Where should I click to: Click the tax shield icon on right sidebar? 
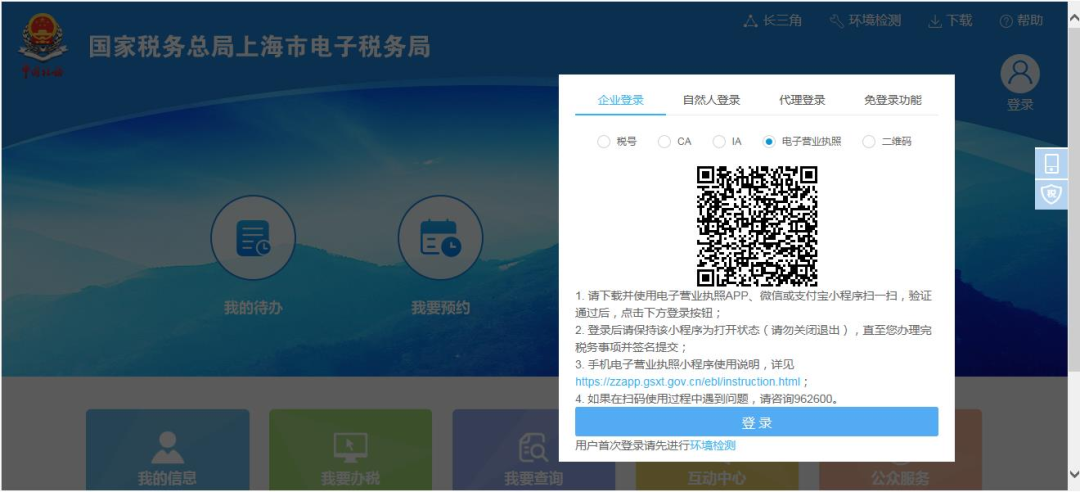coord(1051,194)
